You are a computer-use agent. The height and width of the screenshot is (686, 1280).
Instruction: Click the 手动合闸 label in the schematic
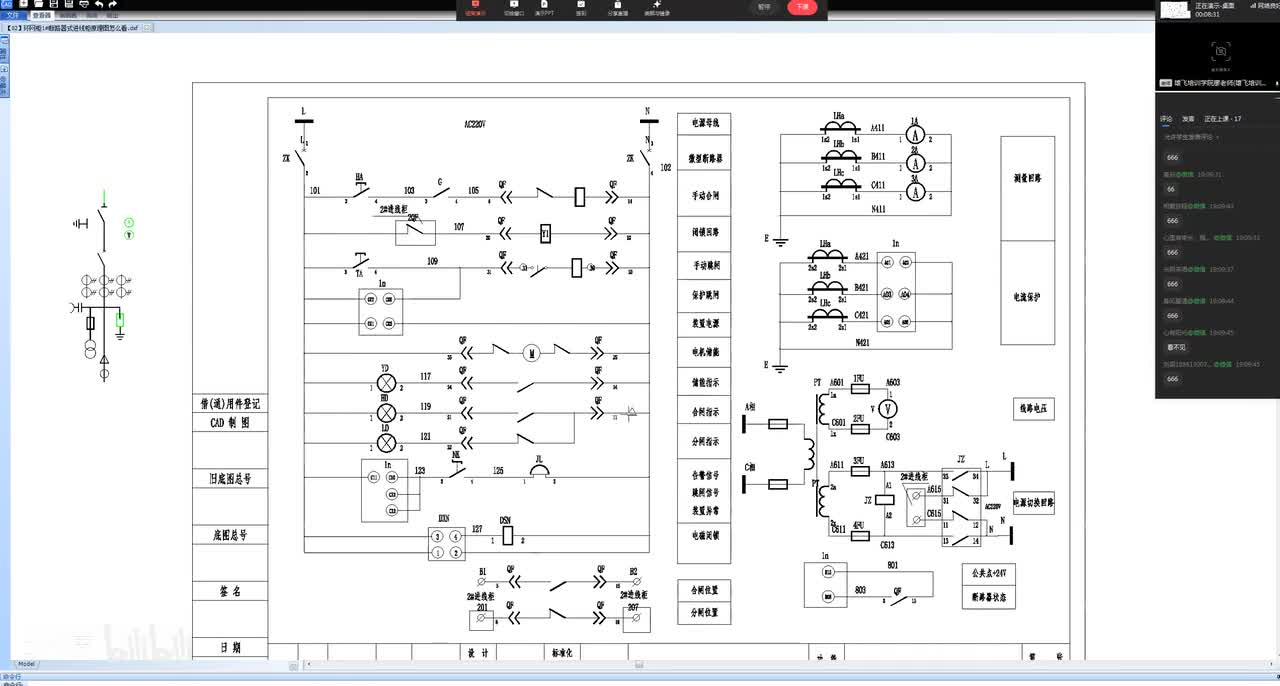coord(705,195)
